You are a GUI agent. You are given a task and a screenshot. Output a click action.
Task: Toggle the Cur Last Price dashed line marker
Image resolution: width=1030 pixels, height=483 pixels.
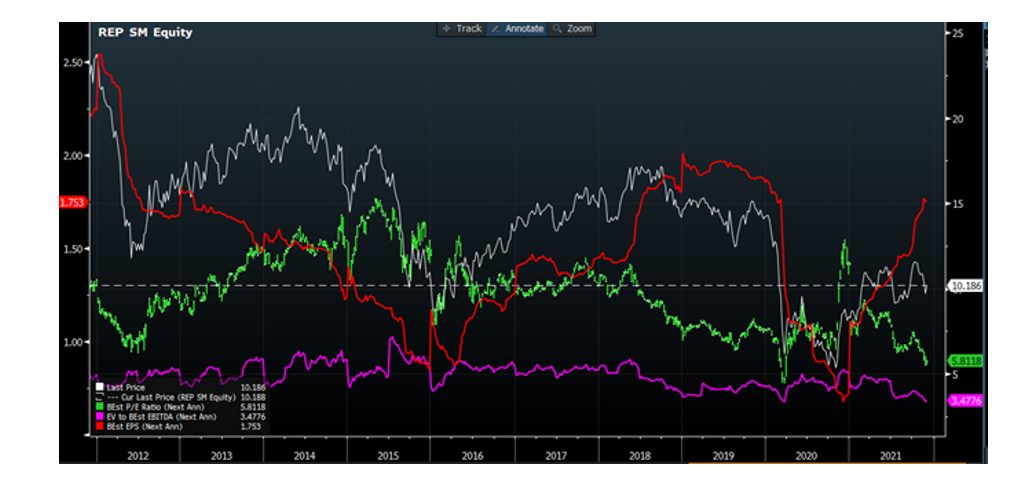(101, 397)
